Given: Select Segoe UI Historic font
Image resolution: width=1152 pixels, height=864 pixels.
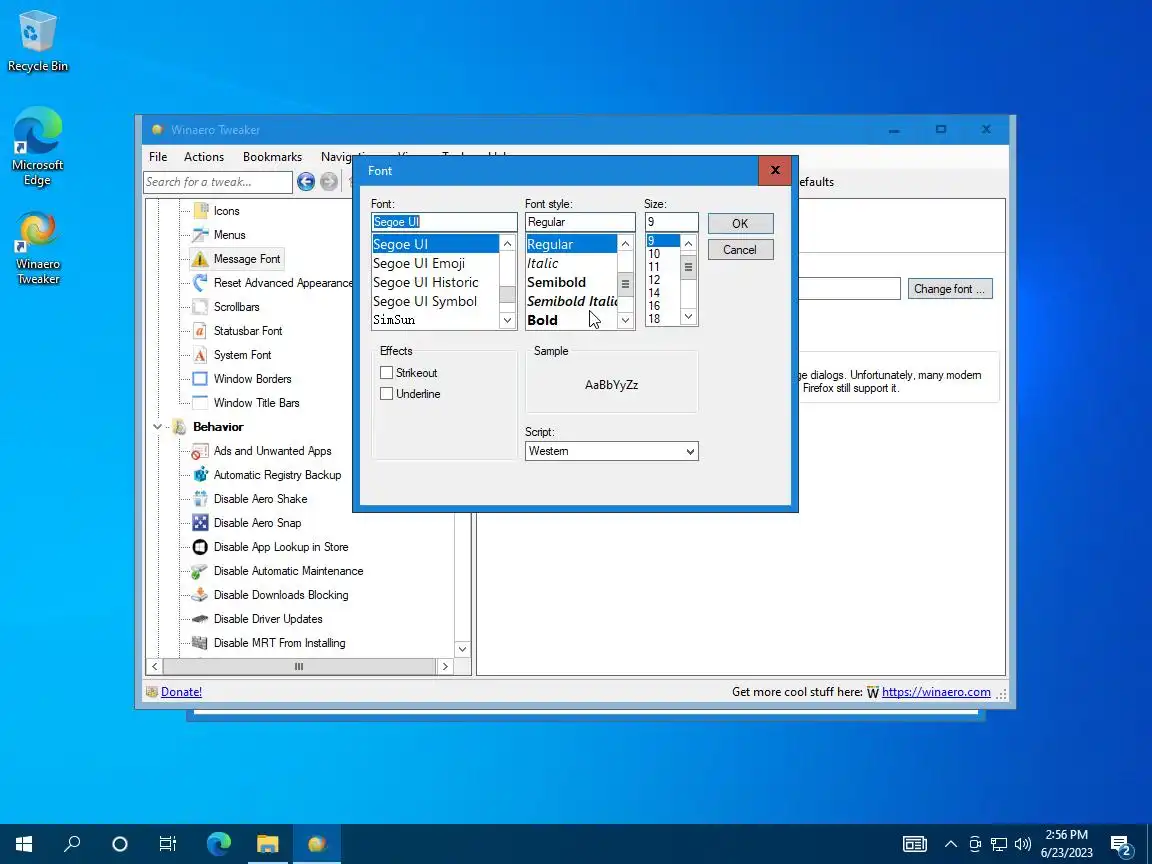Looking at the screenshot, I should coord(436,282).
